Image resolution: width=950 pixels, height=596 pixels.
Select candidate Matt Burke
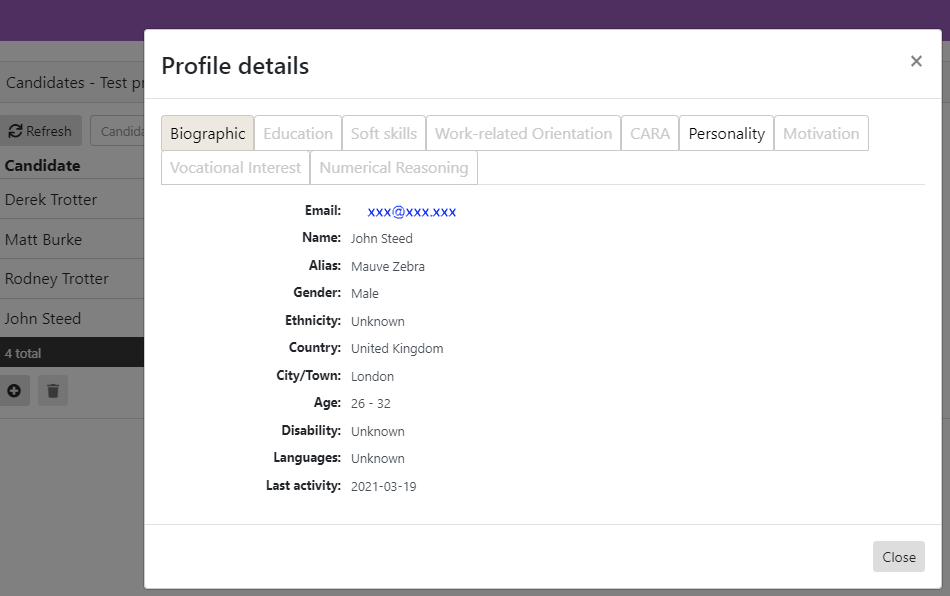pyautogui.click(x=45, y=239)
